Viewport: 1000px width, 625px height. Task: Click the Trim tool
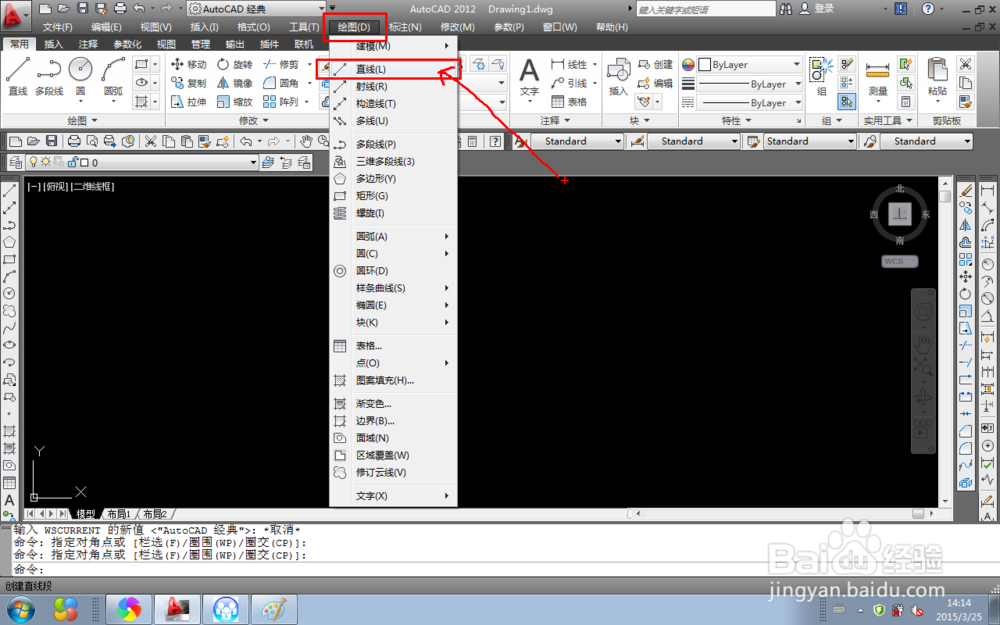pyautogui.click(x=281, y=64)
